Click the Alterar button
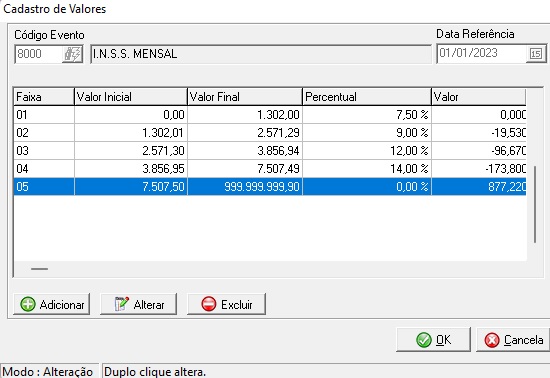 click(139, 304)
